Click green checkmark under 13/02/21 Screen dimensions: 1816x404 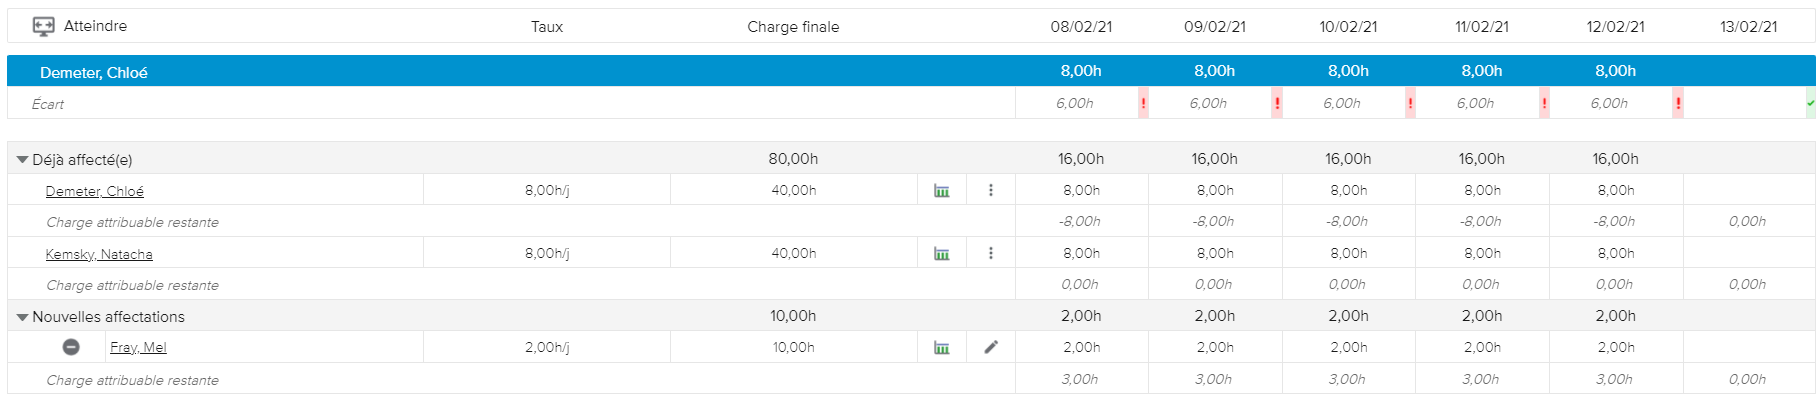point(1810,103)
